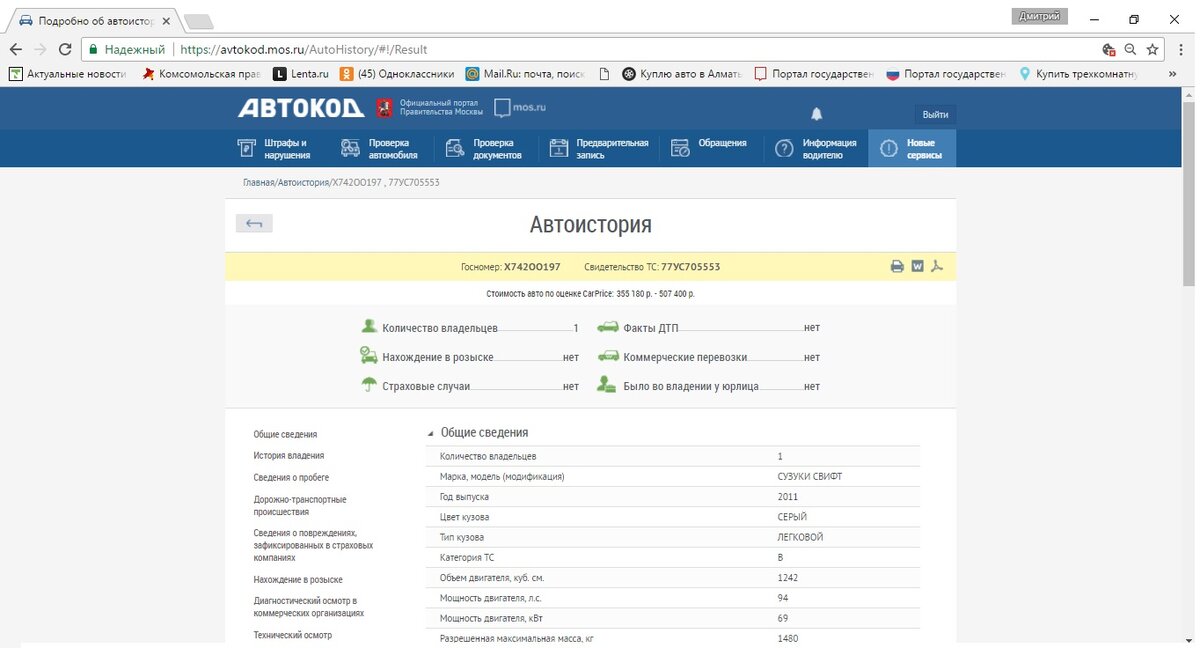Screen dimensions: 1200x648
Task: Click Главная in the breadcrumb
Action: click(258, 183)
